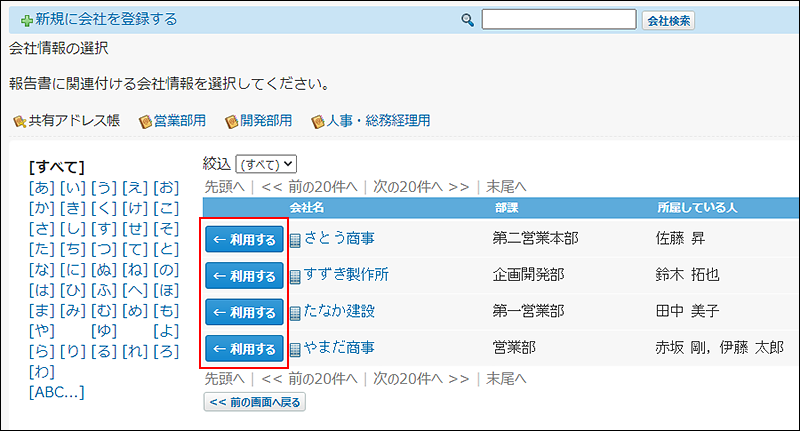Click the building icon beside やまだ商事
The width and height of the screenshot is (800, 431).
[x=295, y=349]
